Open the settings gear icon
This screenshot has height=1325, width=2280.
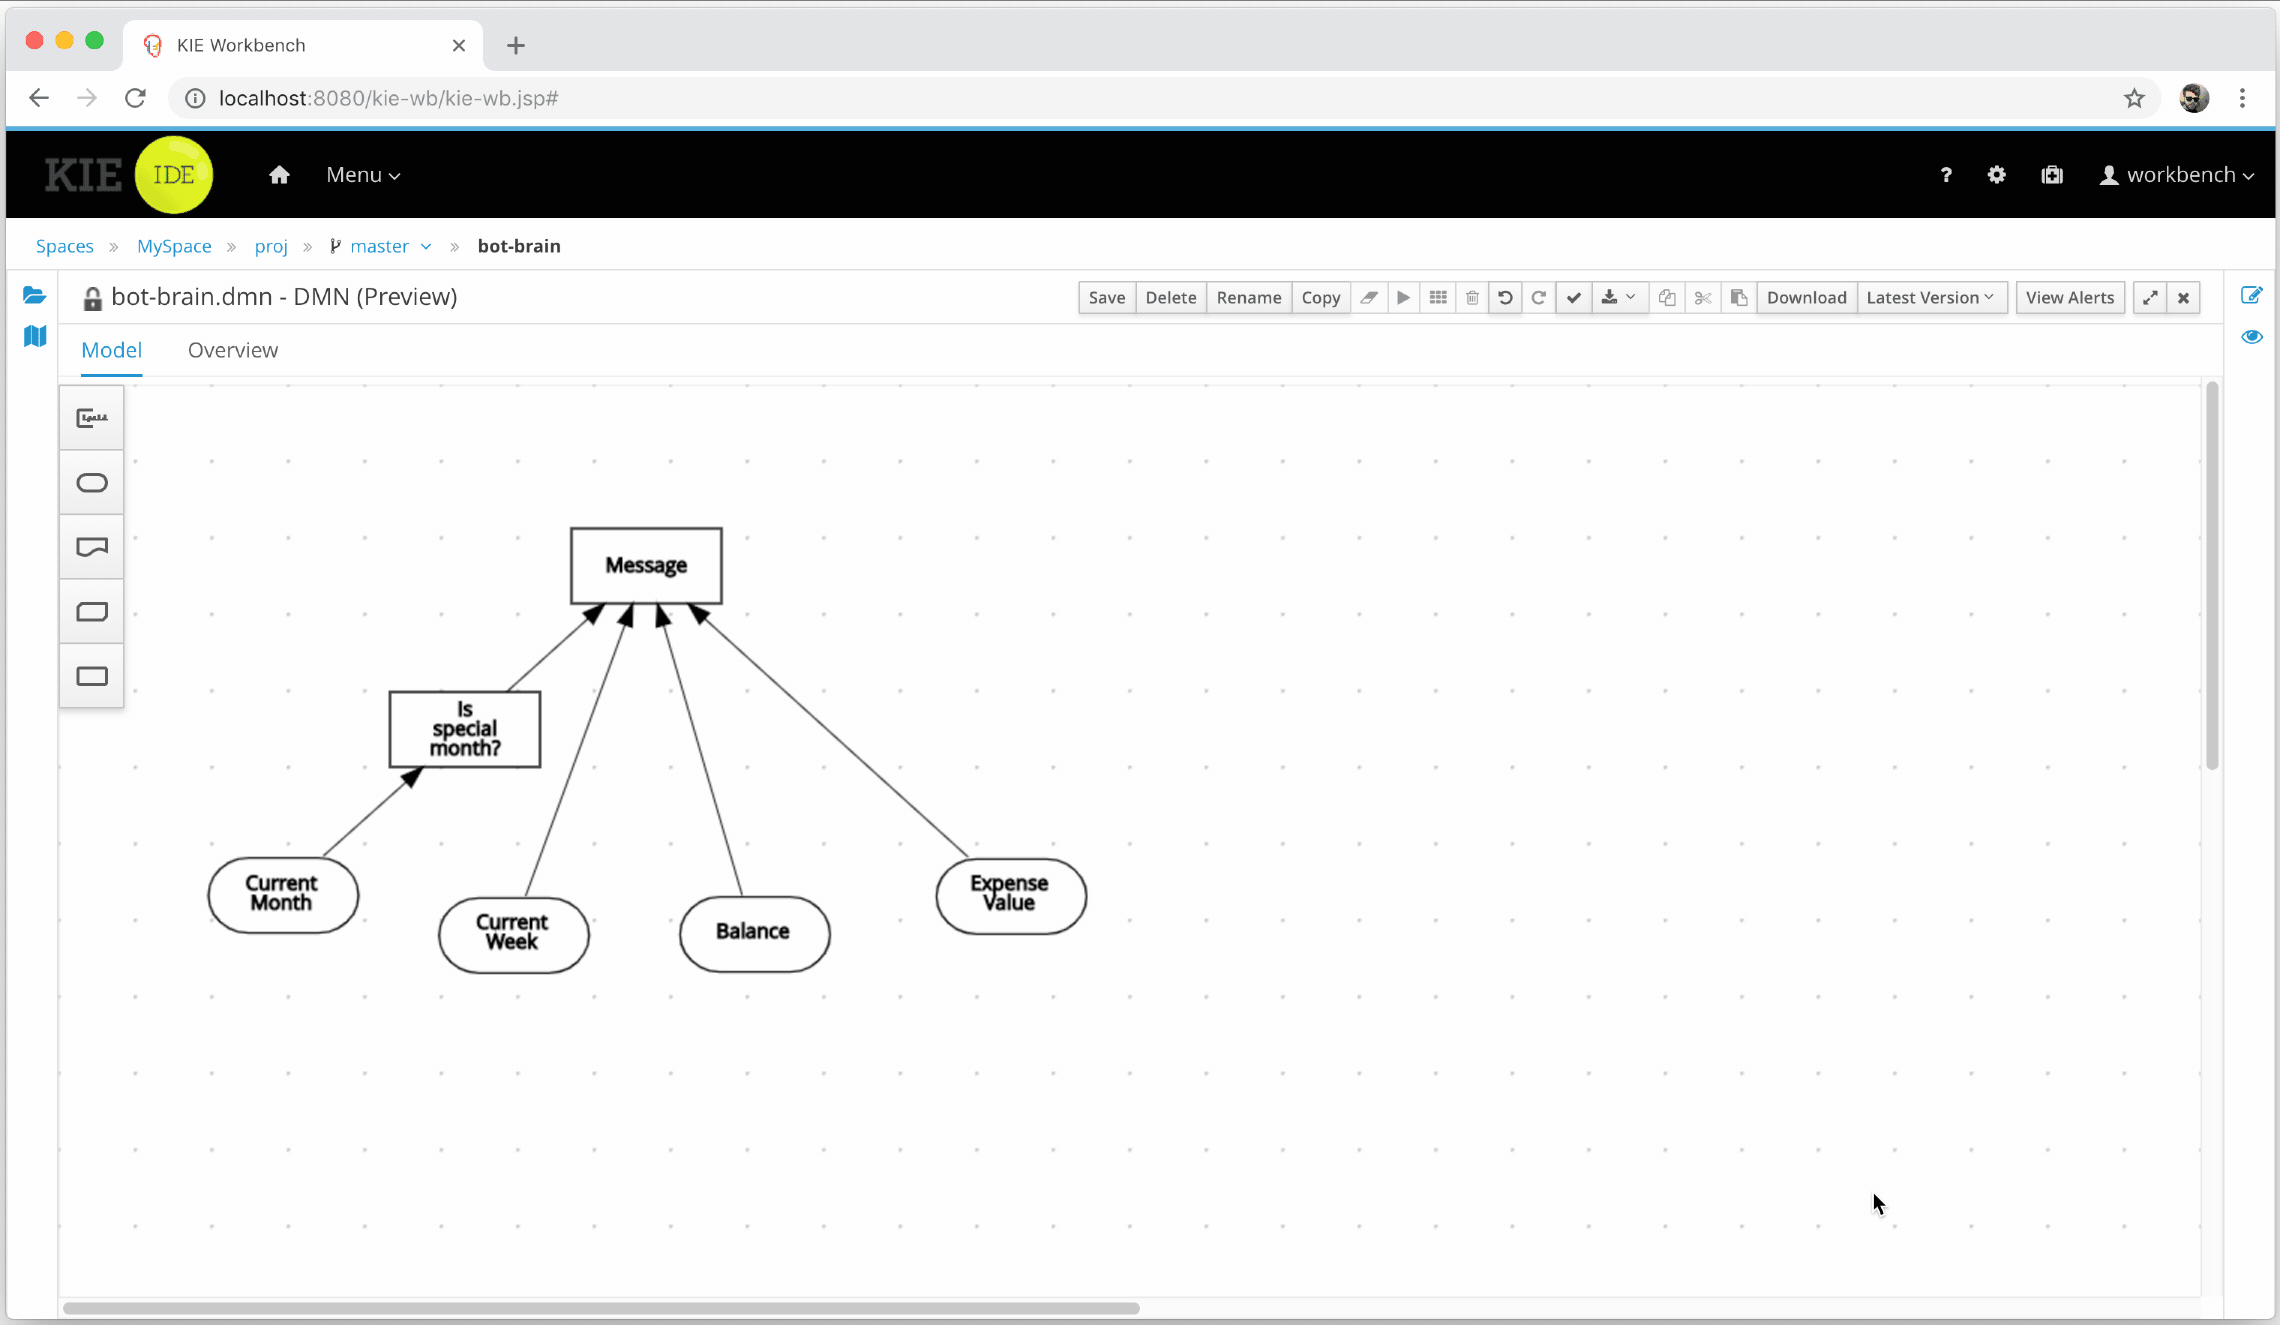coord(1997,175)
